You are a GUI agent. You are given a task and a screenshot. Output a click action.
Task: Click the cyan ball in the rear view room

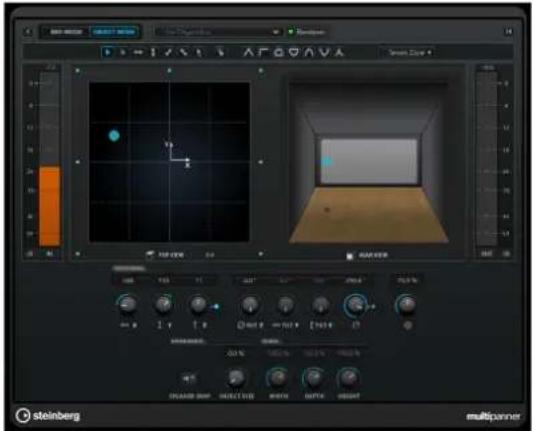pos(327,161)
